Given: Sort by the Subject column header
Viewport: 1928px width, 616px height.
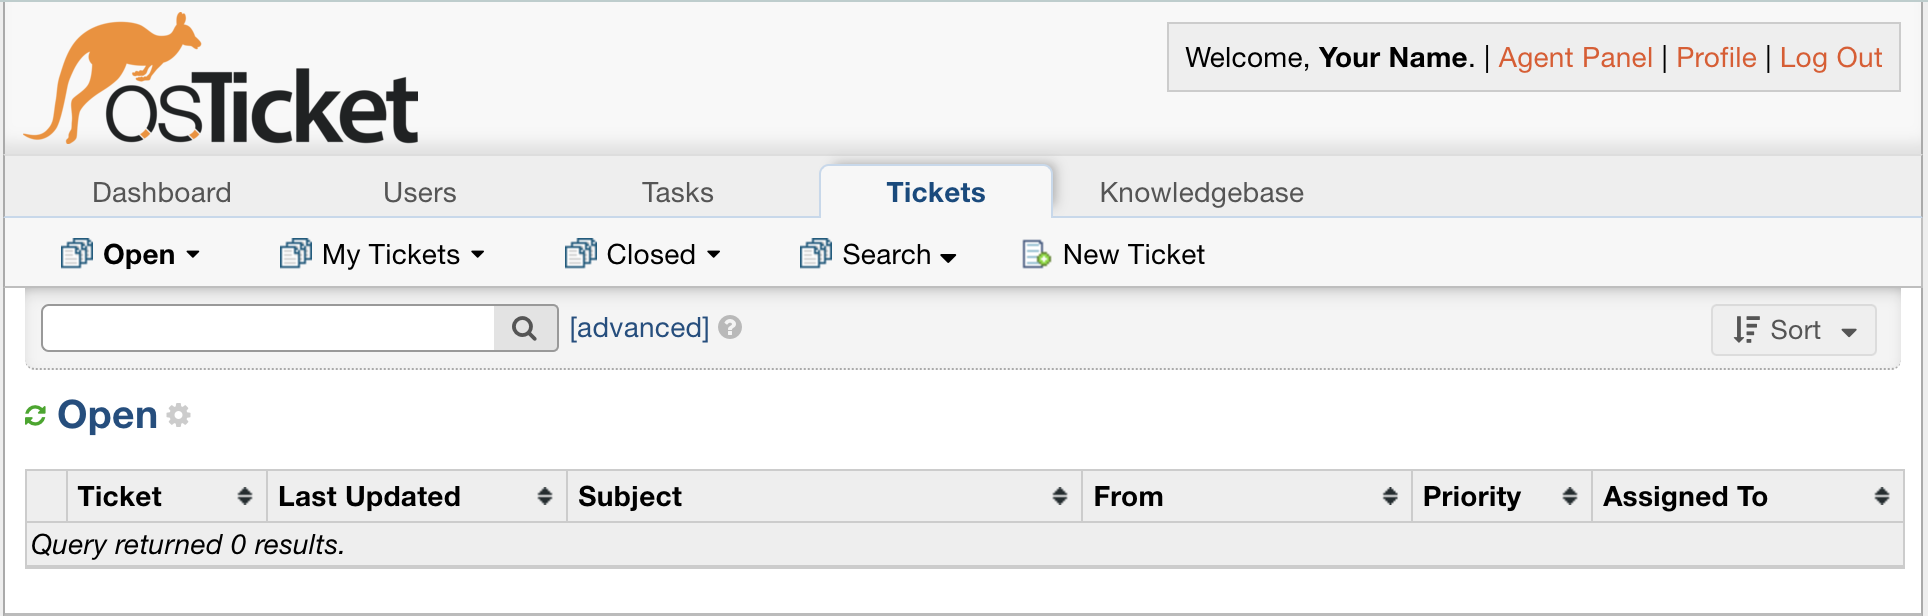Looking at the screenshot, I should [x=630, y=496].
